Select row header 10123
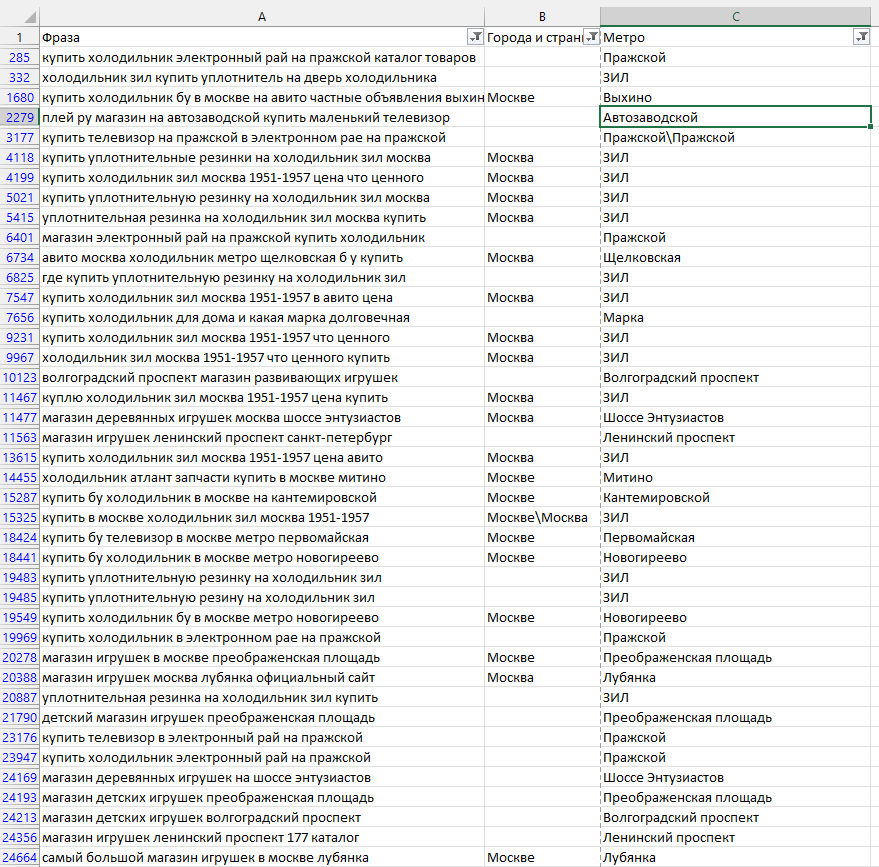Screen dimensions: 879x867 point(20,377)
